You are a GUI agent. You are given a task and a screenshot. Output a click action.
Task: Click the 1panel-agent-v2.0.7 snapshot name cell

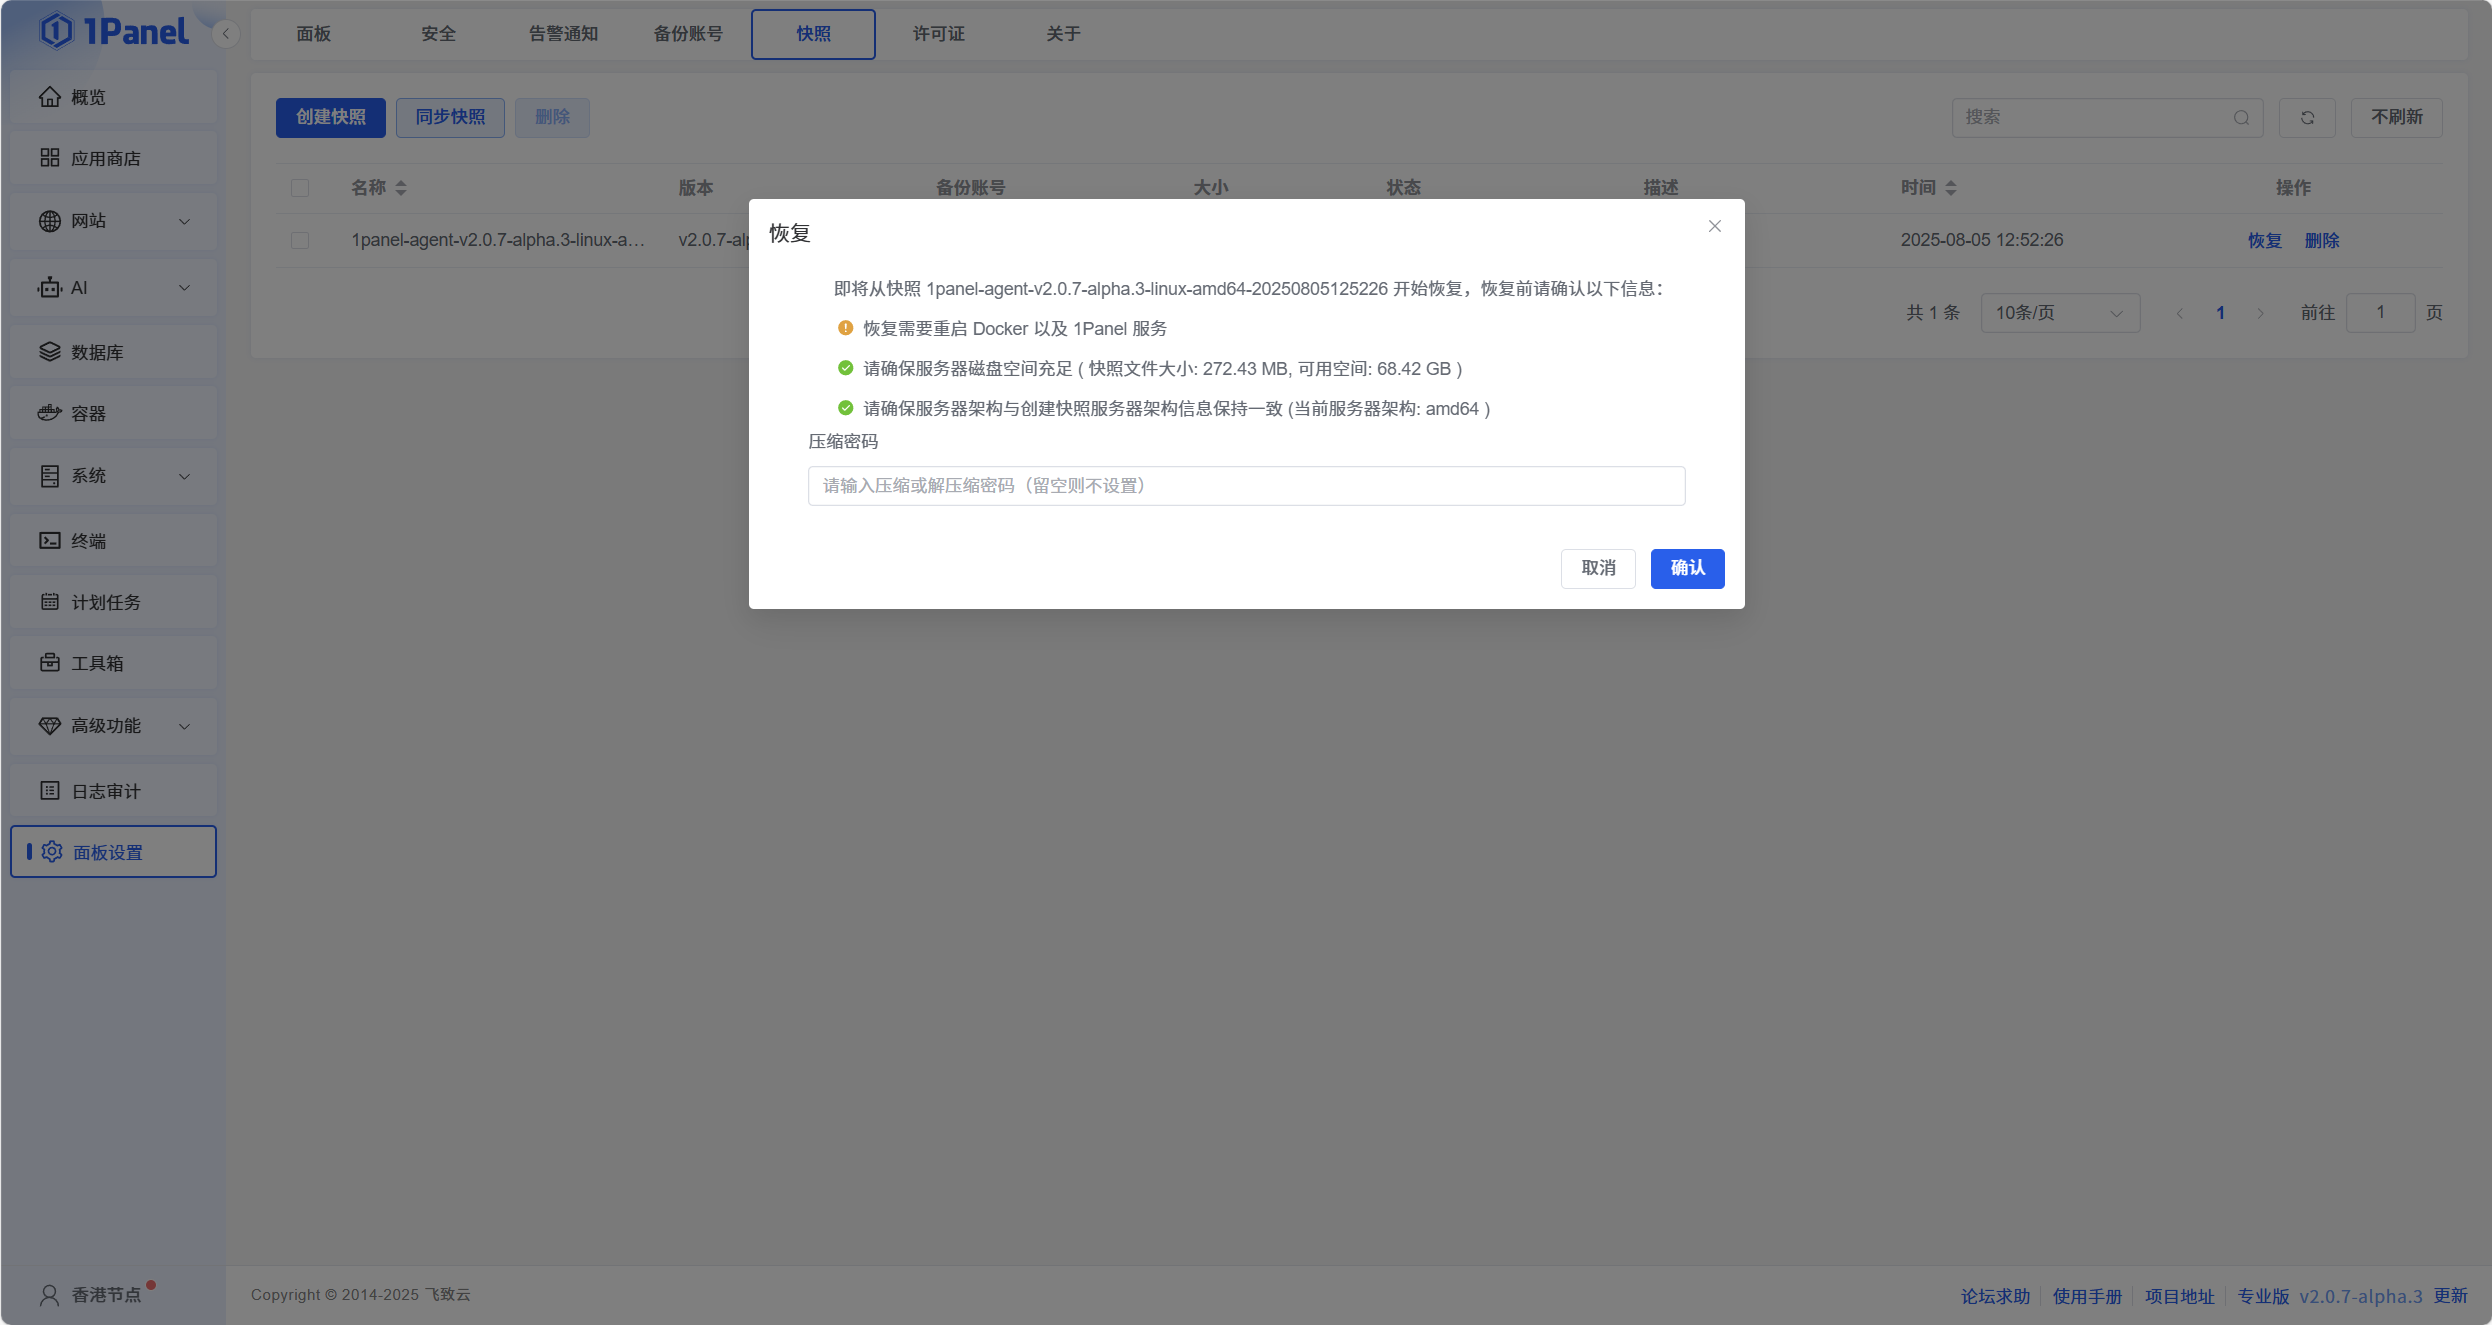(x=498, y=241)
